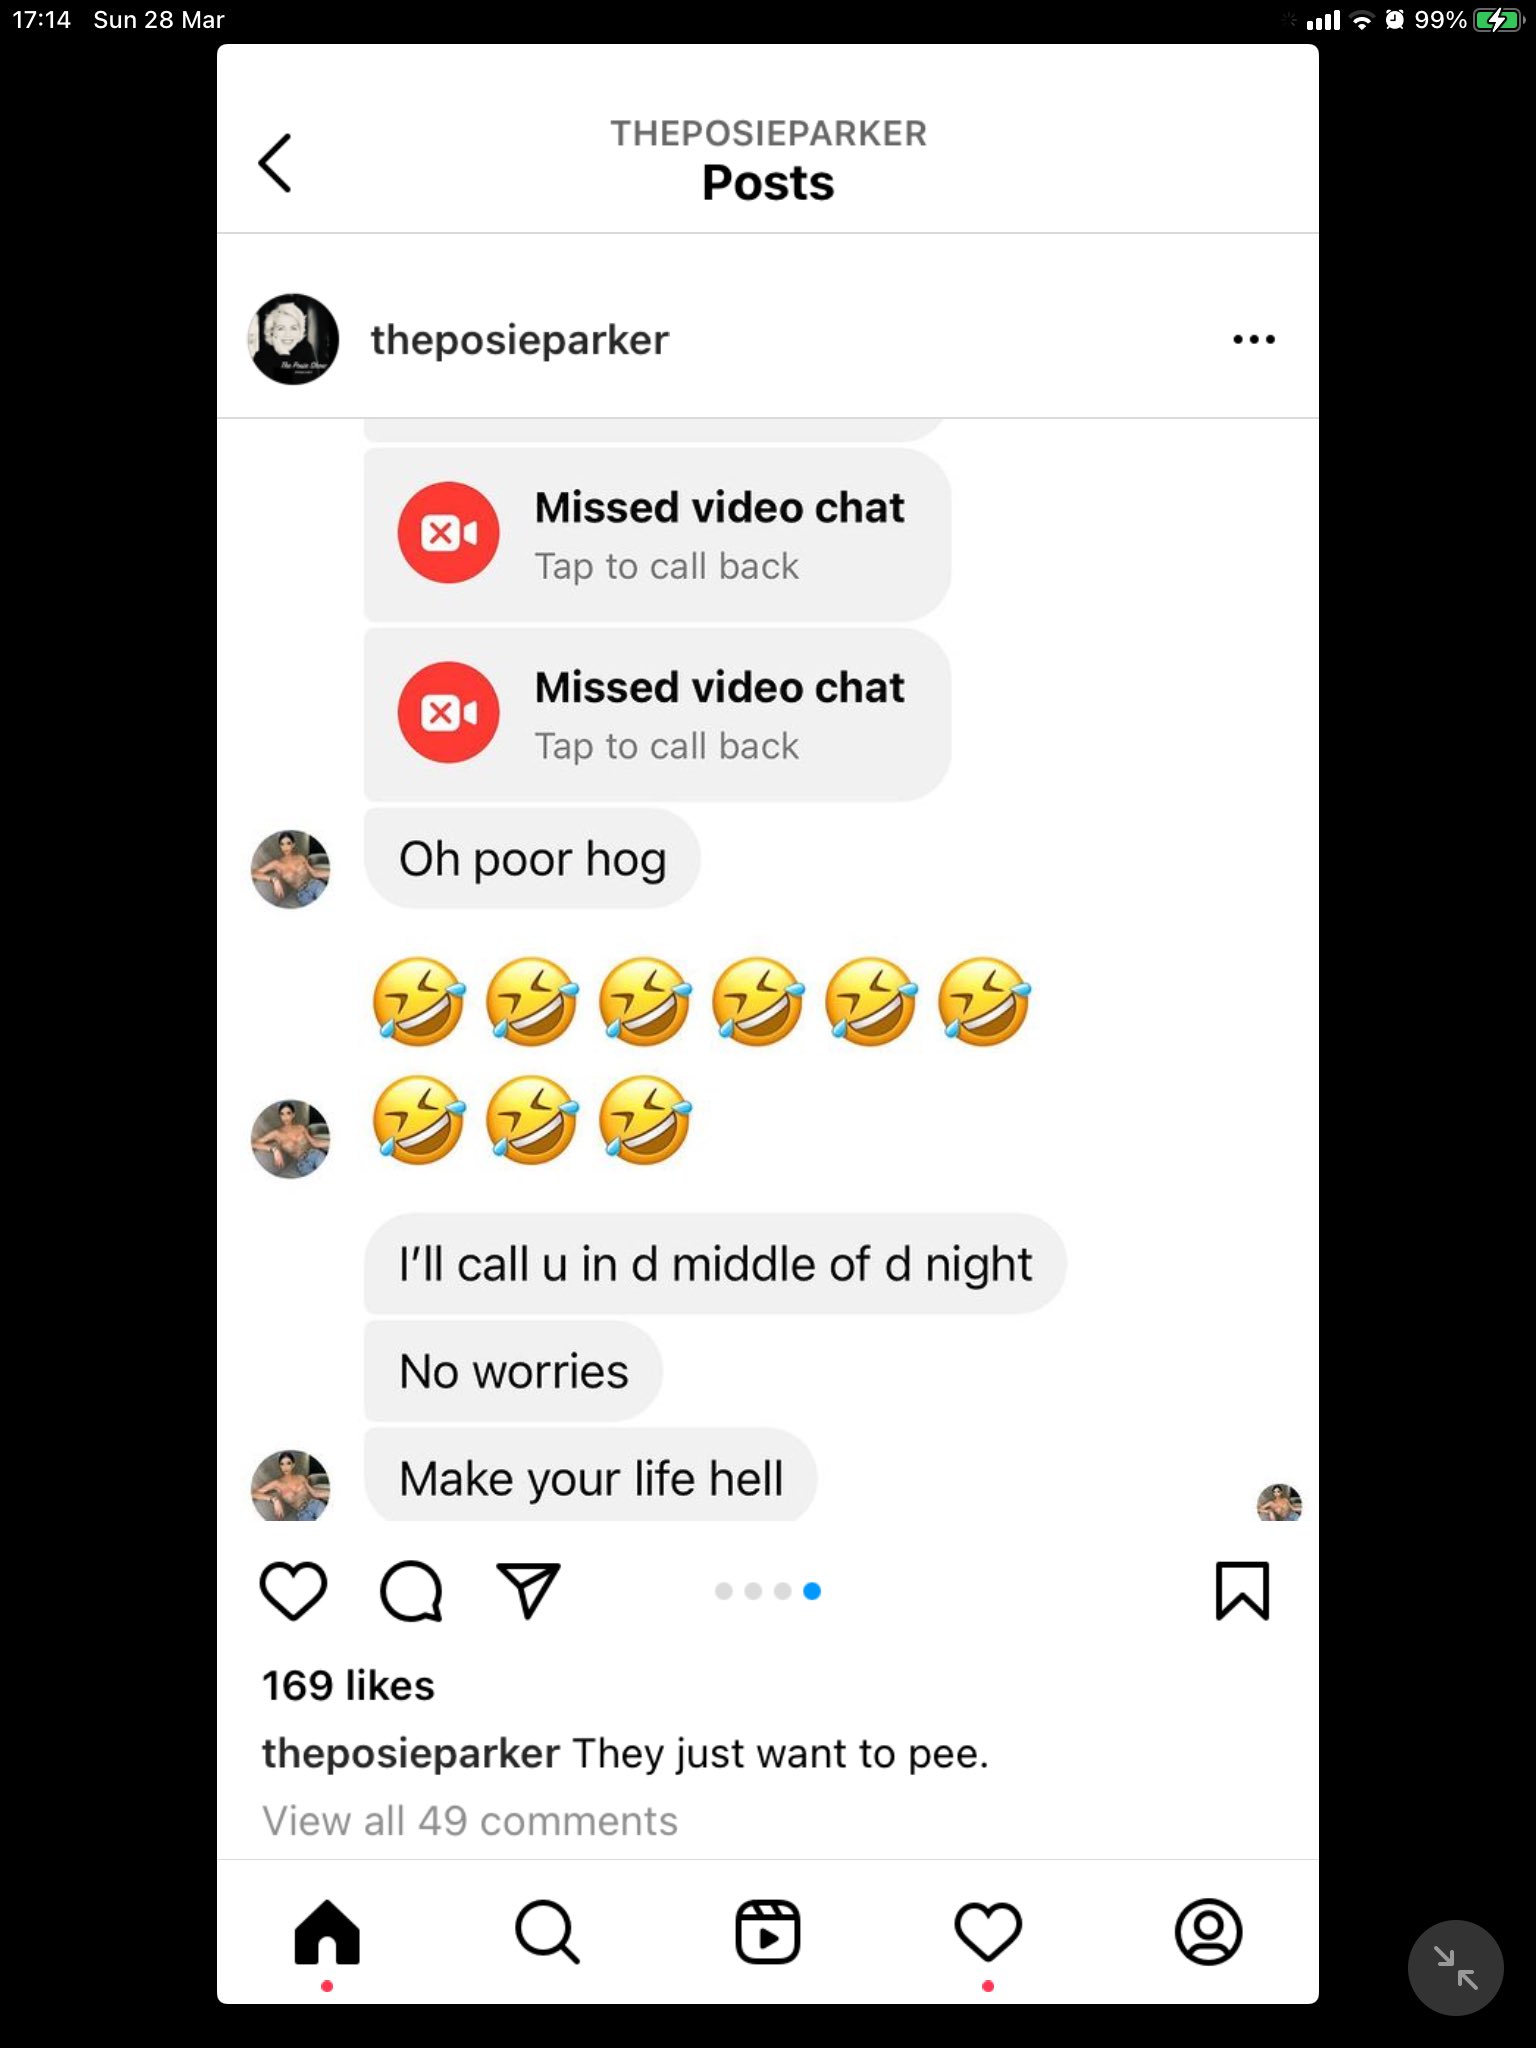Like the post with the heart icon
Viewport: 1536px width, 2048px height.
(293, 1590)
